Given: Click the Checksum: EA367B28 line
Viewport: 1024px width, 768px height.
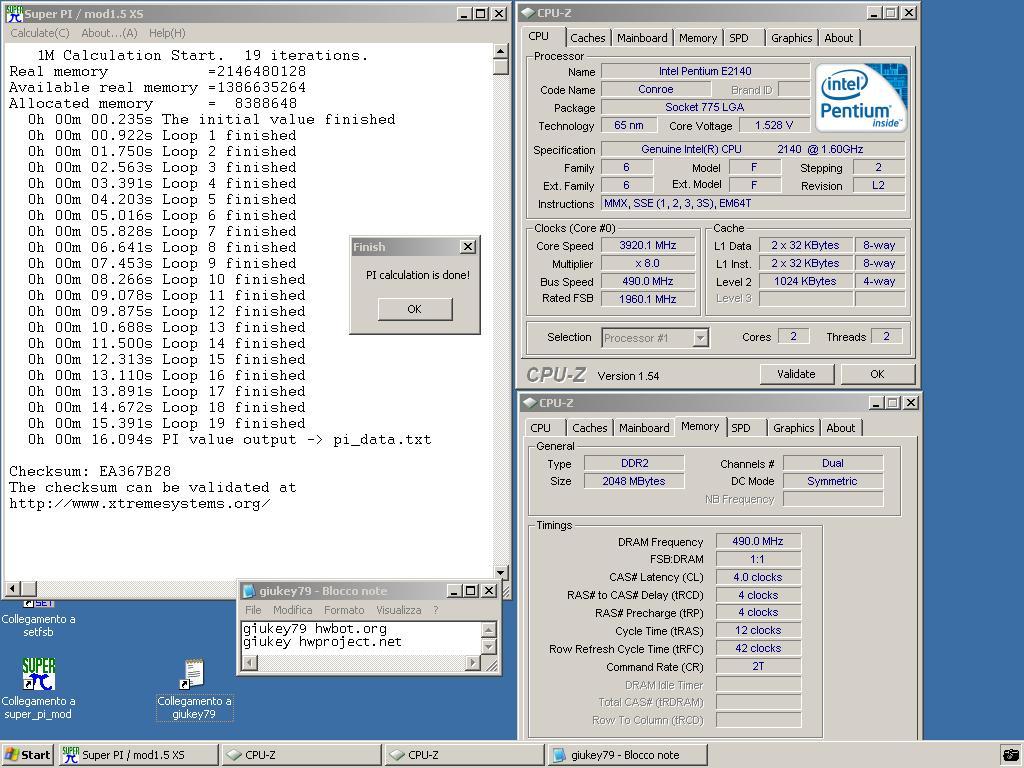Looking at the screenshot, I should click(x=90, y=472).
